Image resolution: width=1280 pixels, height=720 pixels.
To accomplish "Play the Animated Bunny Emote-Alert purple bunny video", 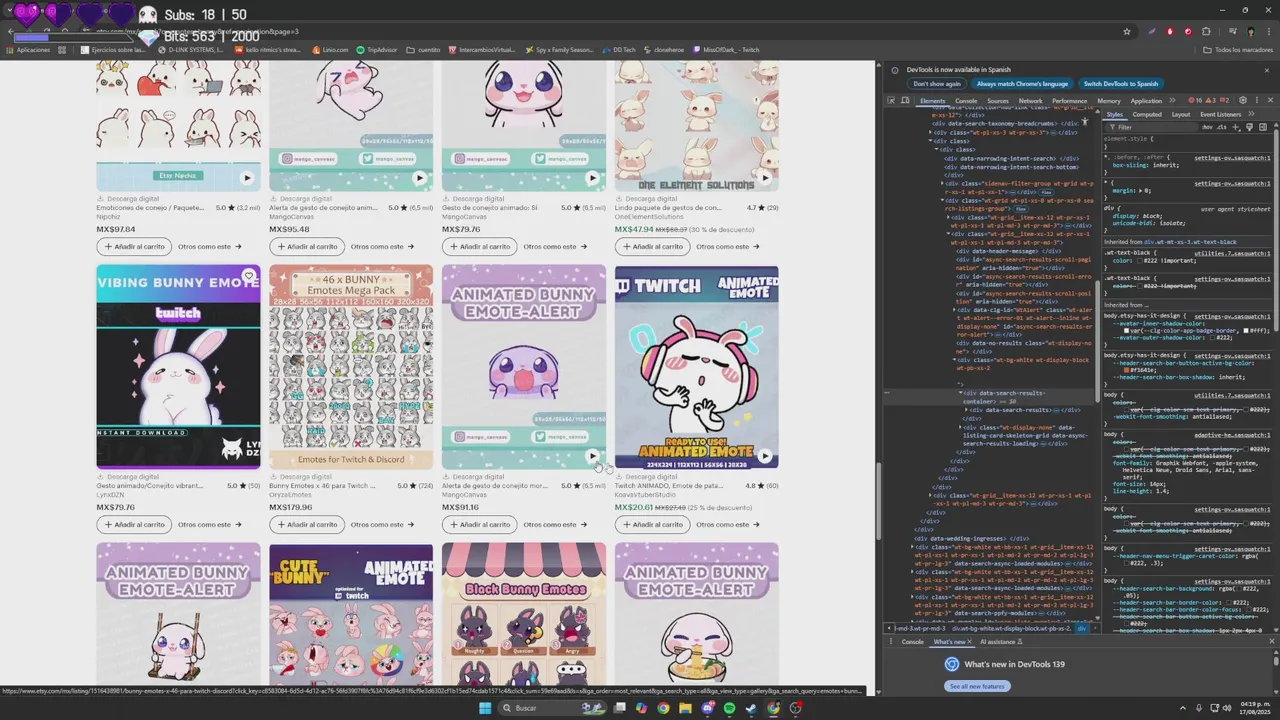I will pyautogui.click(x=592, y=456).
